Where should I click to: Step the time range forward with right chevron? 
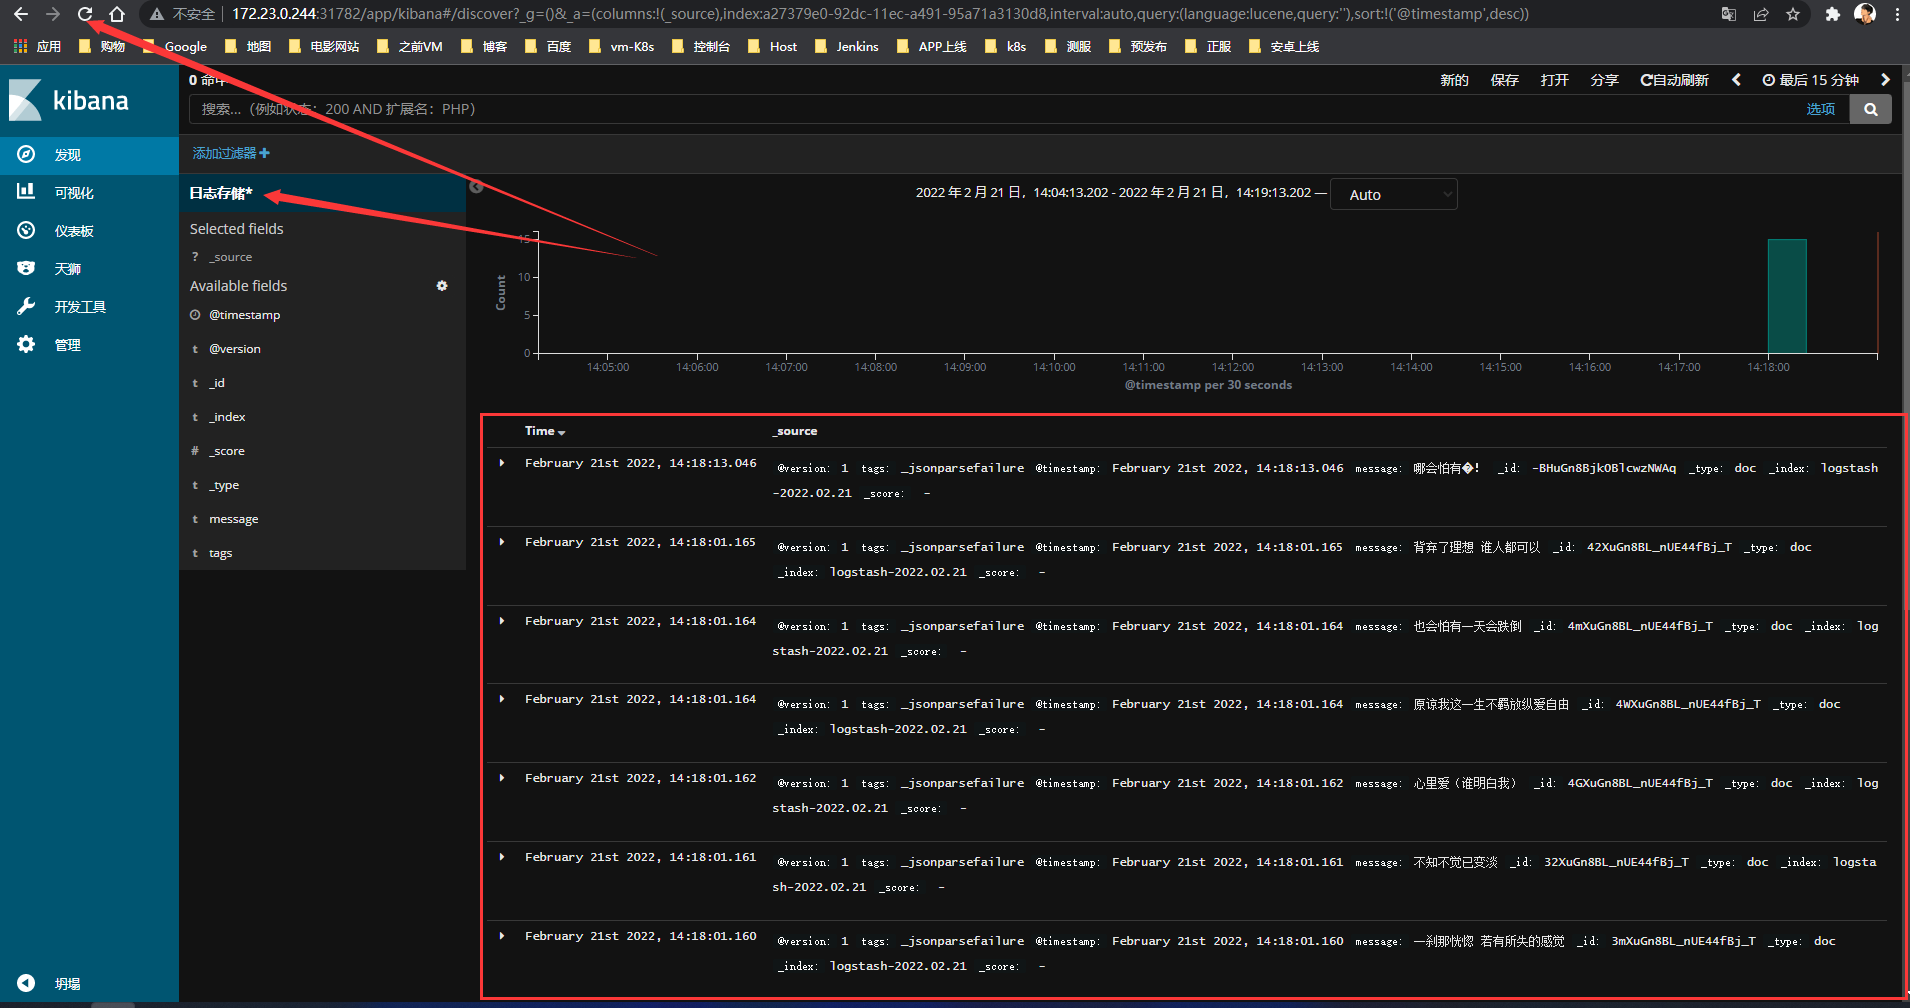(x=1885, y=80)
